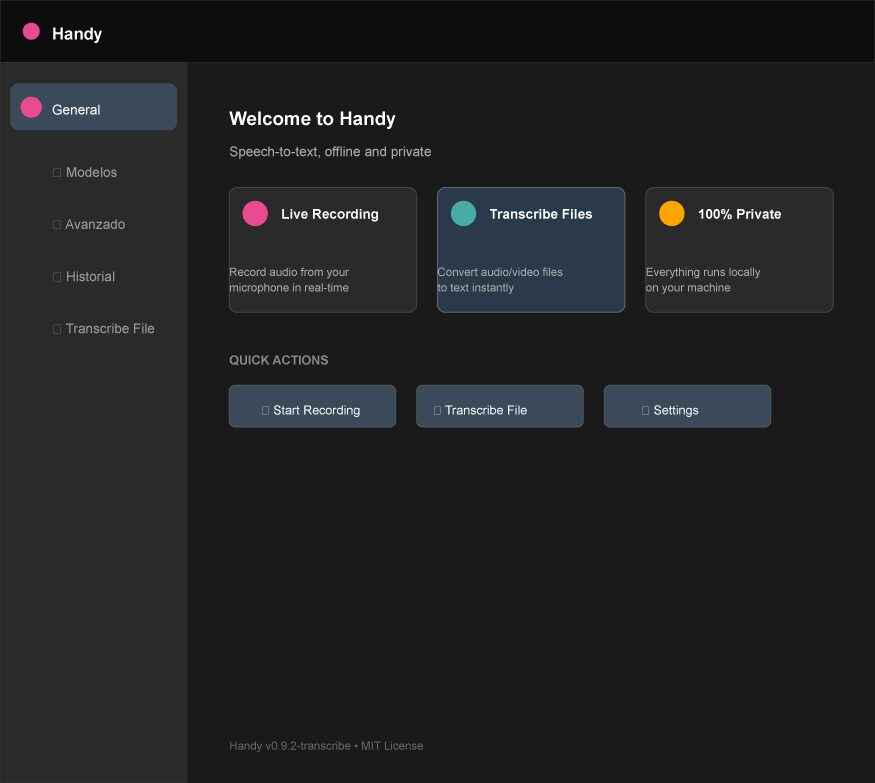
Task: Click 'Speech-to-text, offline and private' subtitle
Action: point(330,151)
